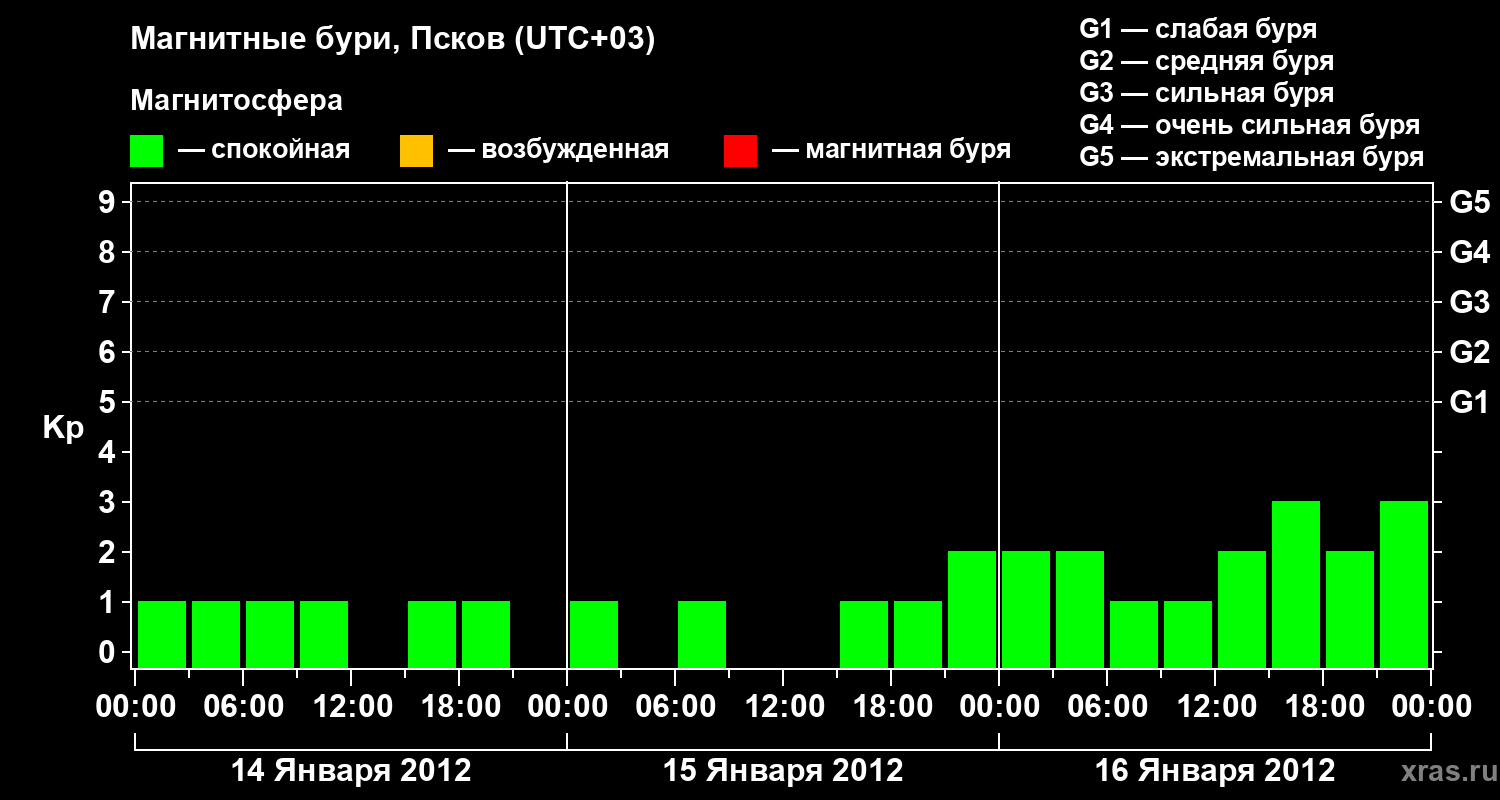Click the 18:00 tick label for 16 Января
The width and height of the screenshot is (1500, 800).
click(x=1323, y=706)
